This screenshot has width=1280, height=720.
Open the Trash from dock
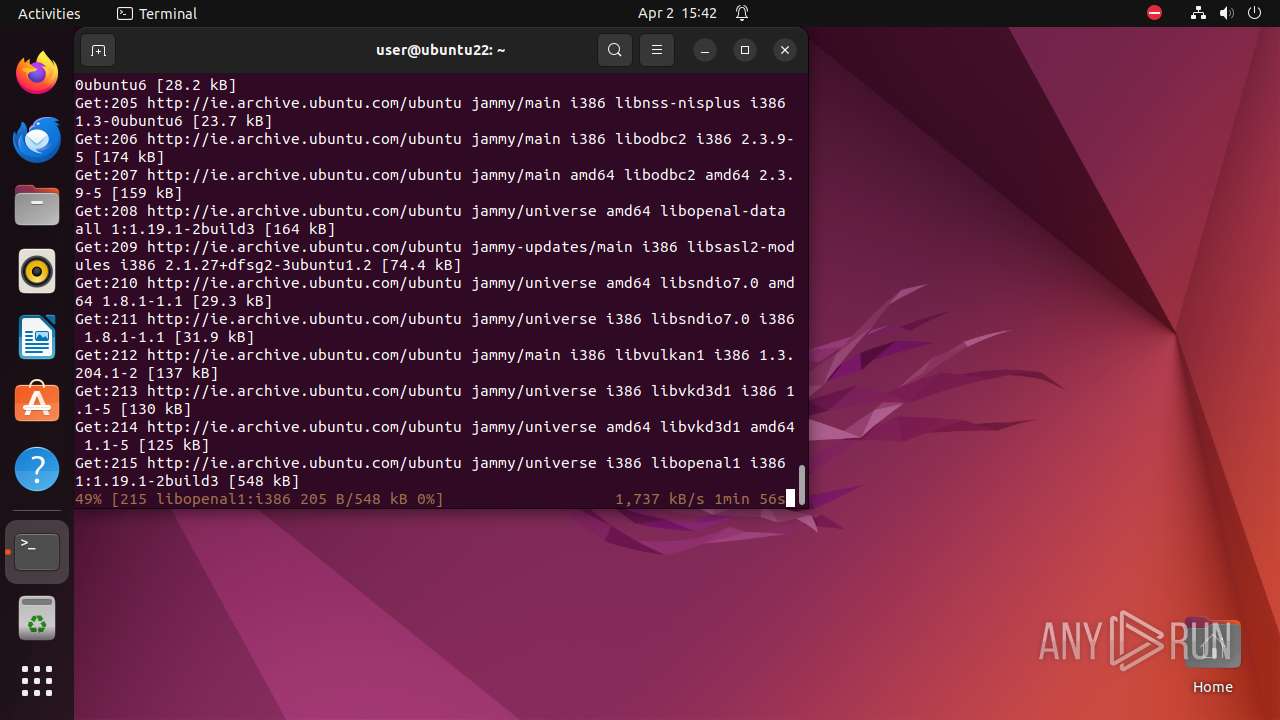(x=37, y=619)
